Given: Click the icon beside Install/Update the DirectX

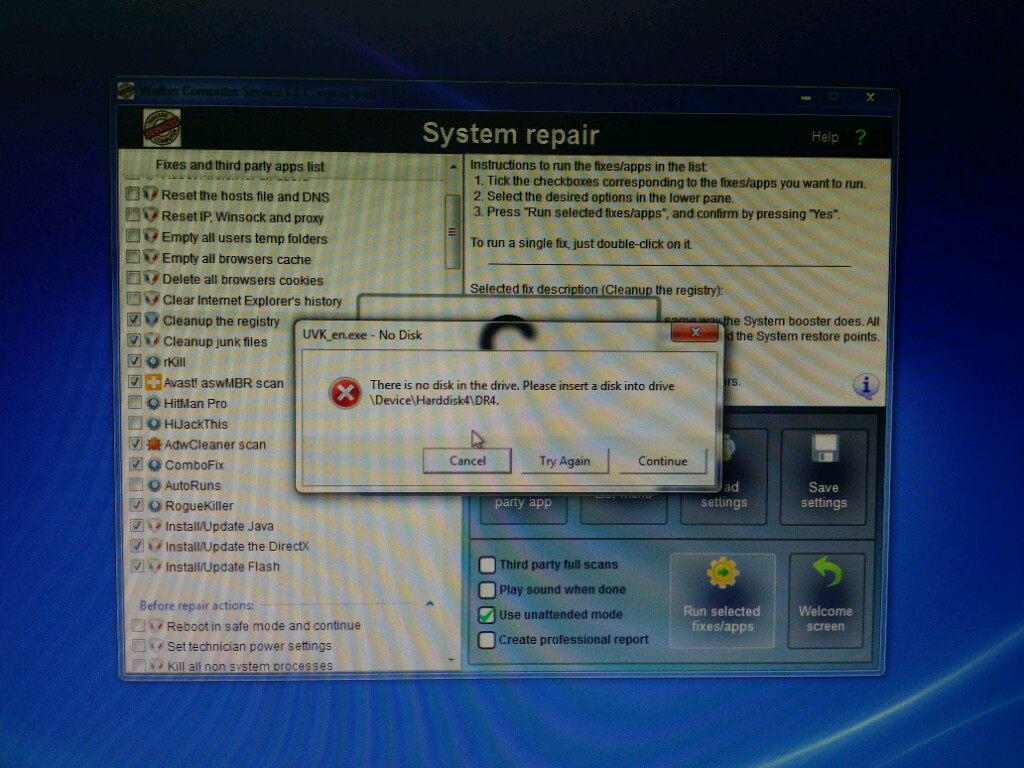Looking at the screenshot, I should 155,546.
